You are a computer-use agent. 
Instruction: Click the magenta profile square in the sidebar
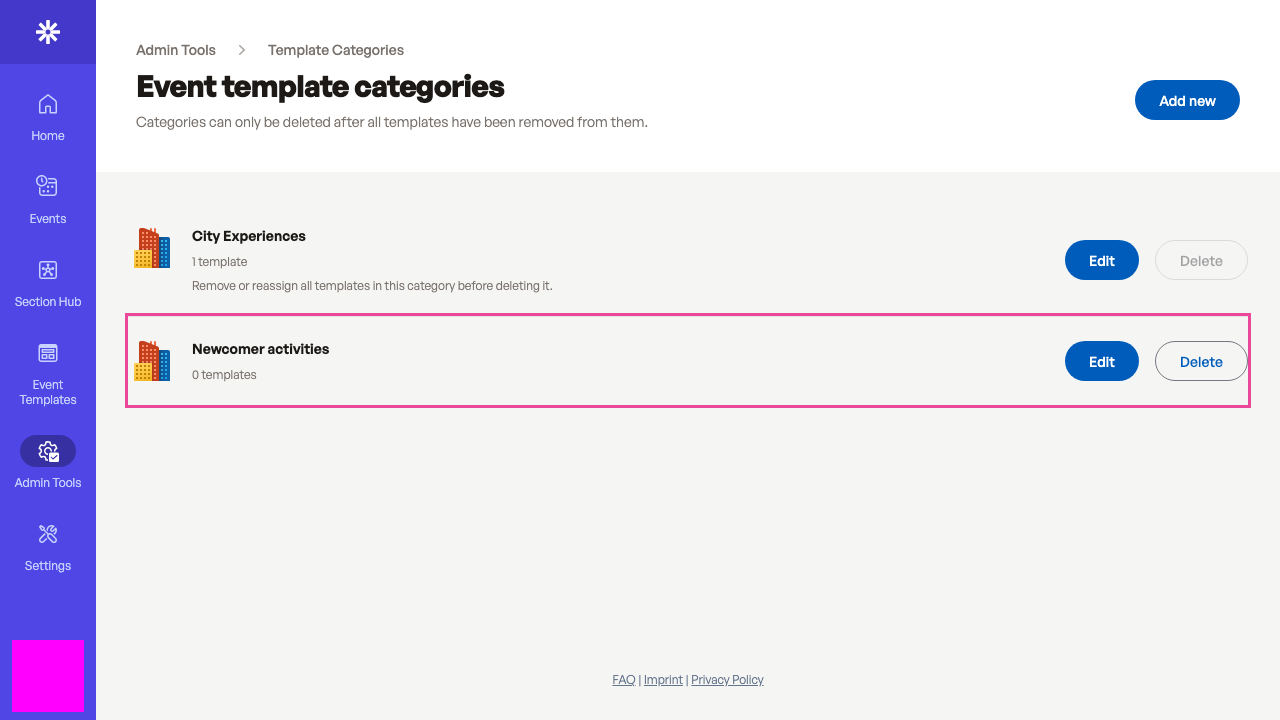[48, 676]
